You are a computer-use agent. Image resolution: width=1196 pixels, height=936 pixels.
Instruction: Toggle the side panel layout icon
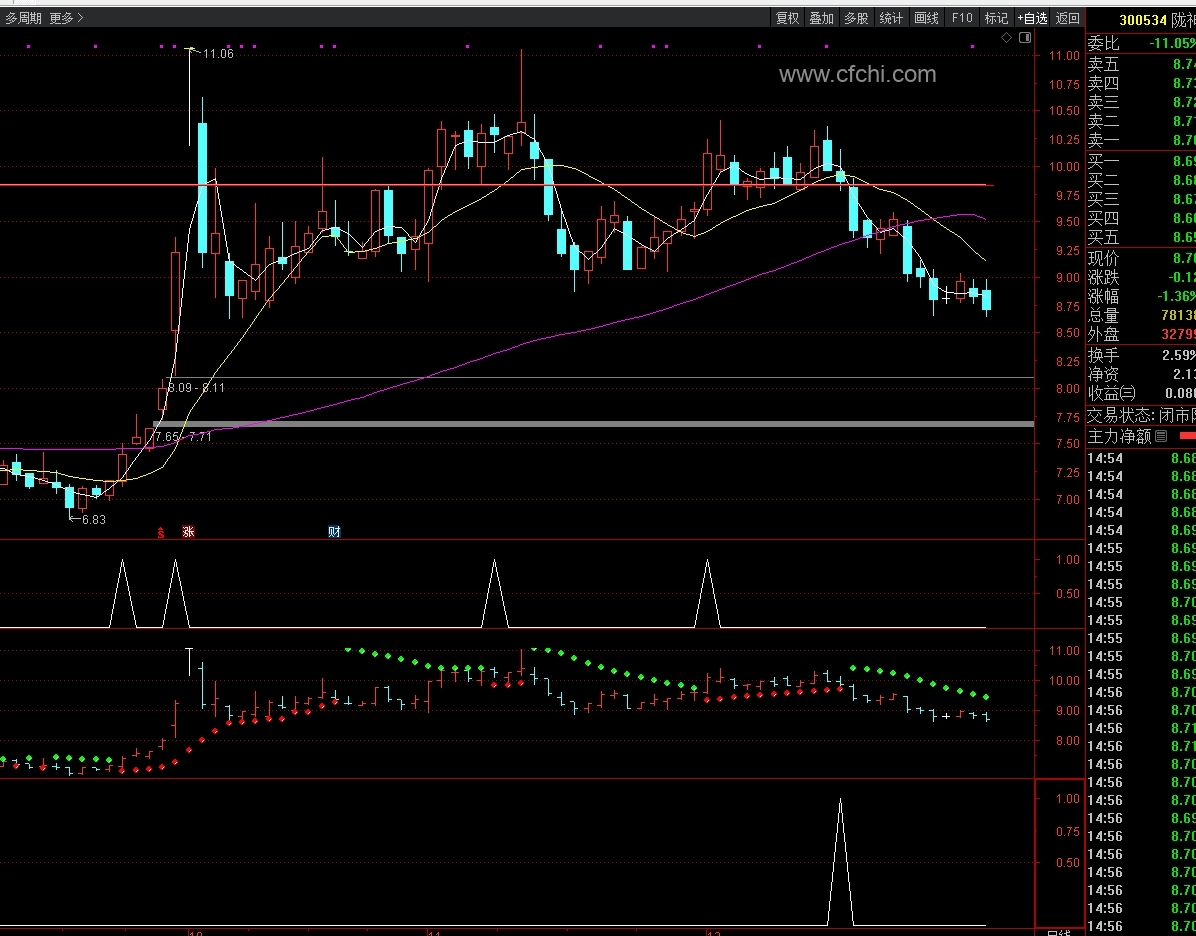click(x=1025, y=37)
